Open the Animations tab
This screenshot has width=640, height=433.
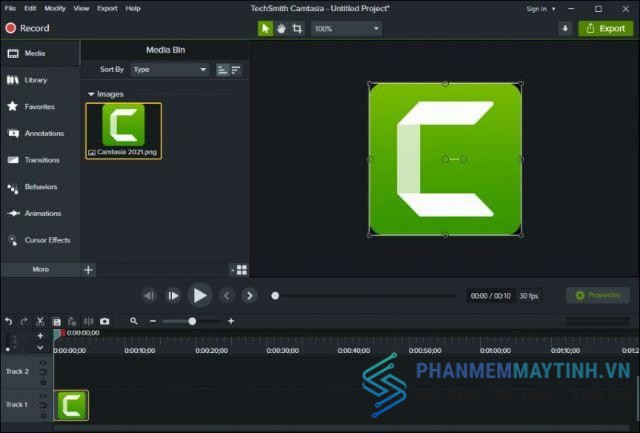point(40,213)
